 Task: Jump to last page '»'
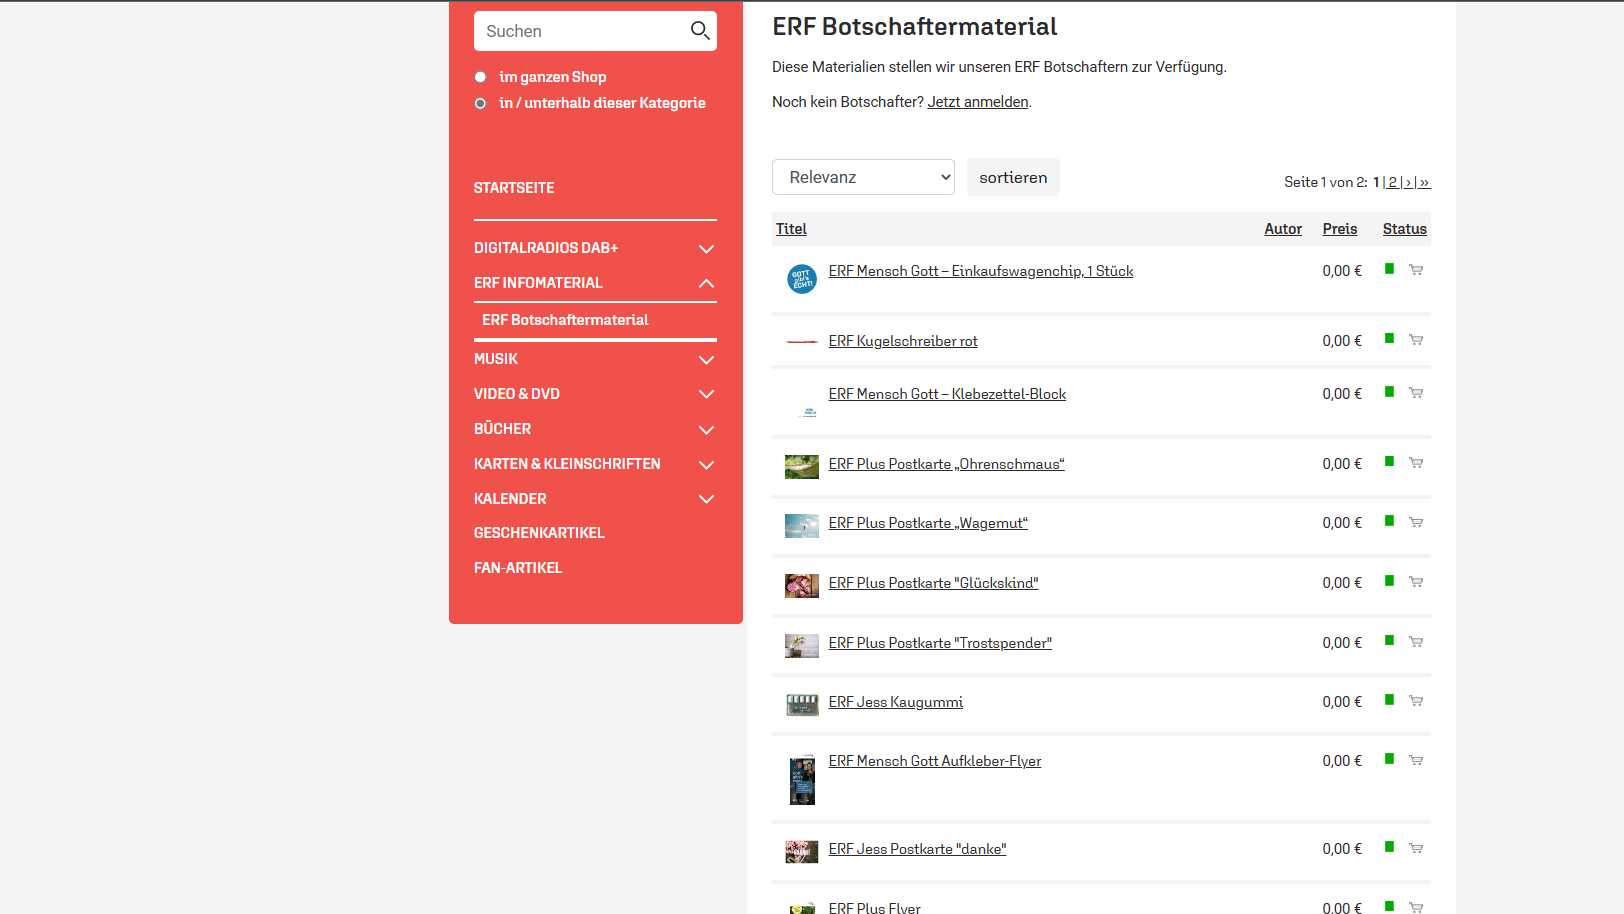point(1425,182)
